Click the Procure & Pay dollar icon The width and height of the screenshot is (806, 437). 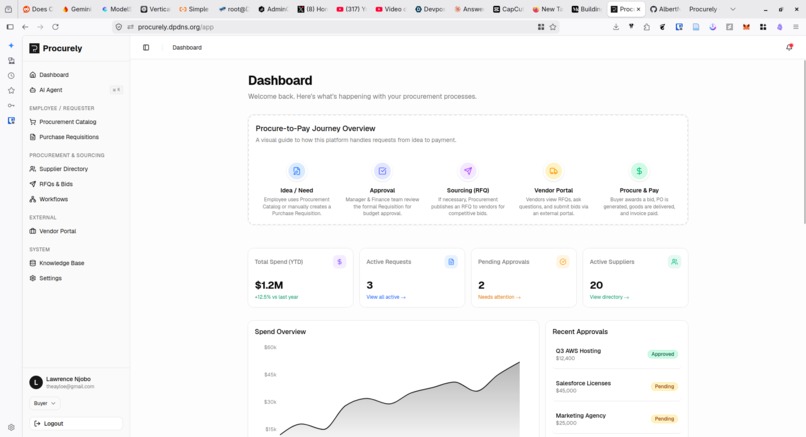click(639, 171)
